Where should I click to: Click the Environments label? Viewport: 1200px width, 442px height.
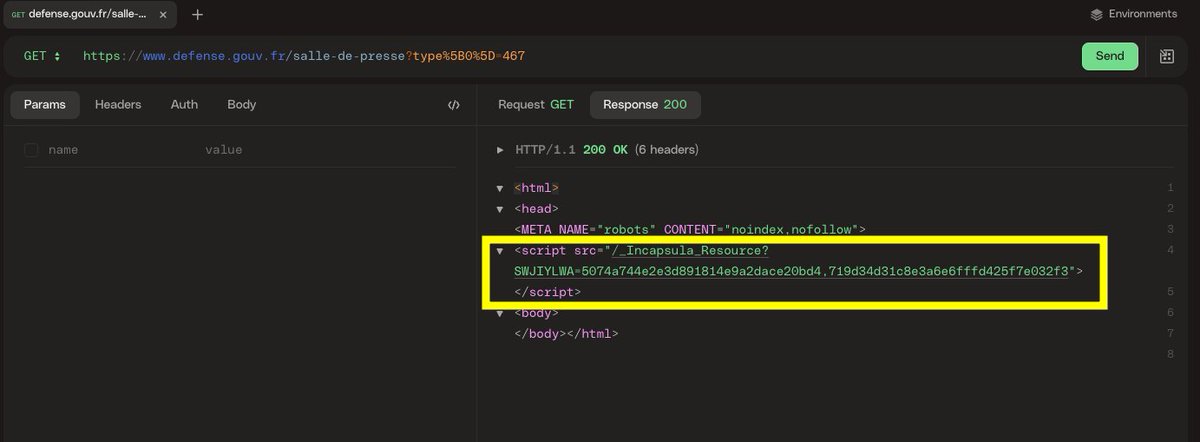pos(1143,14)
